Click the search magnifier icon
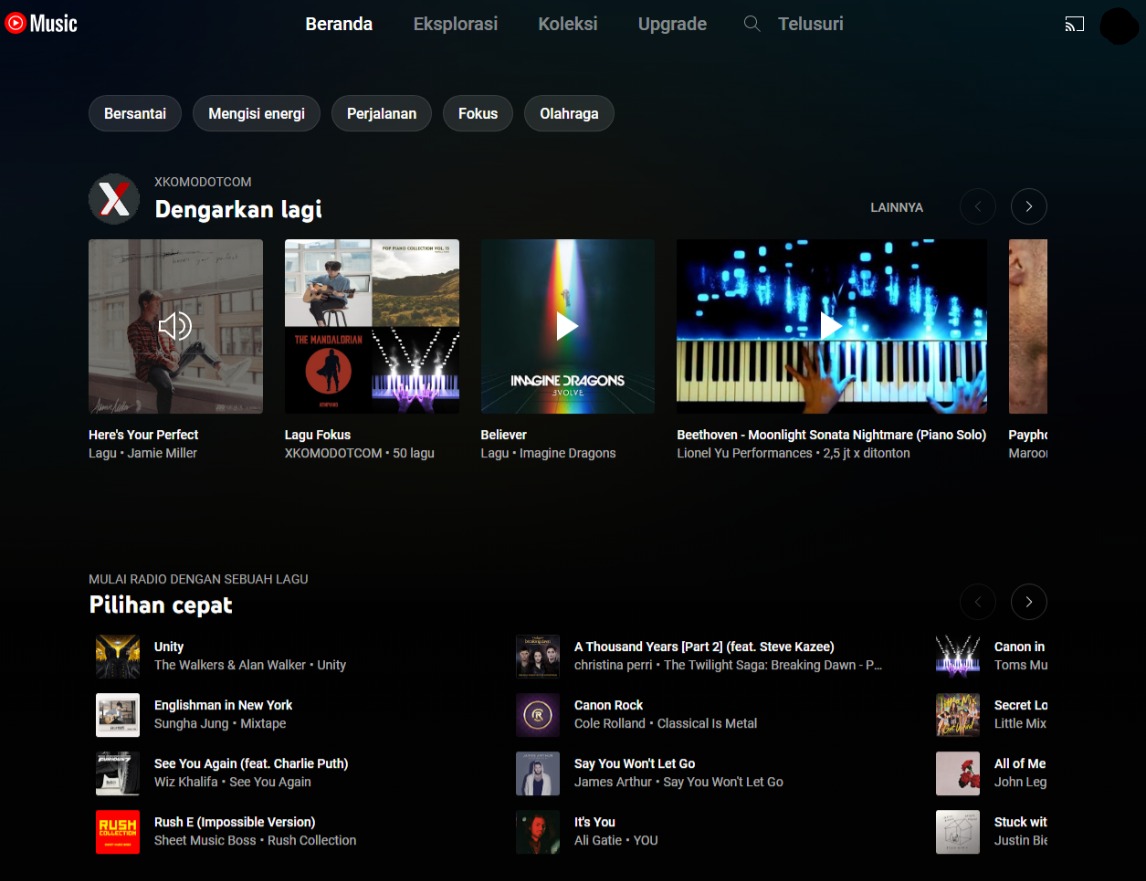The width and height of the screenshot is (1146, 881). [751, 24]
